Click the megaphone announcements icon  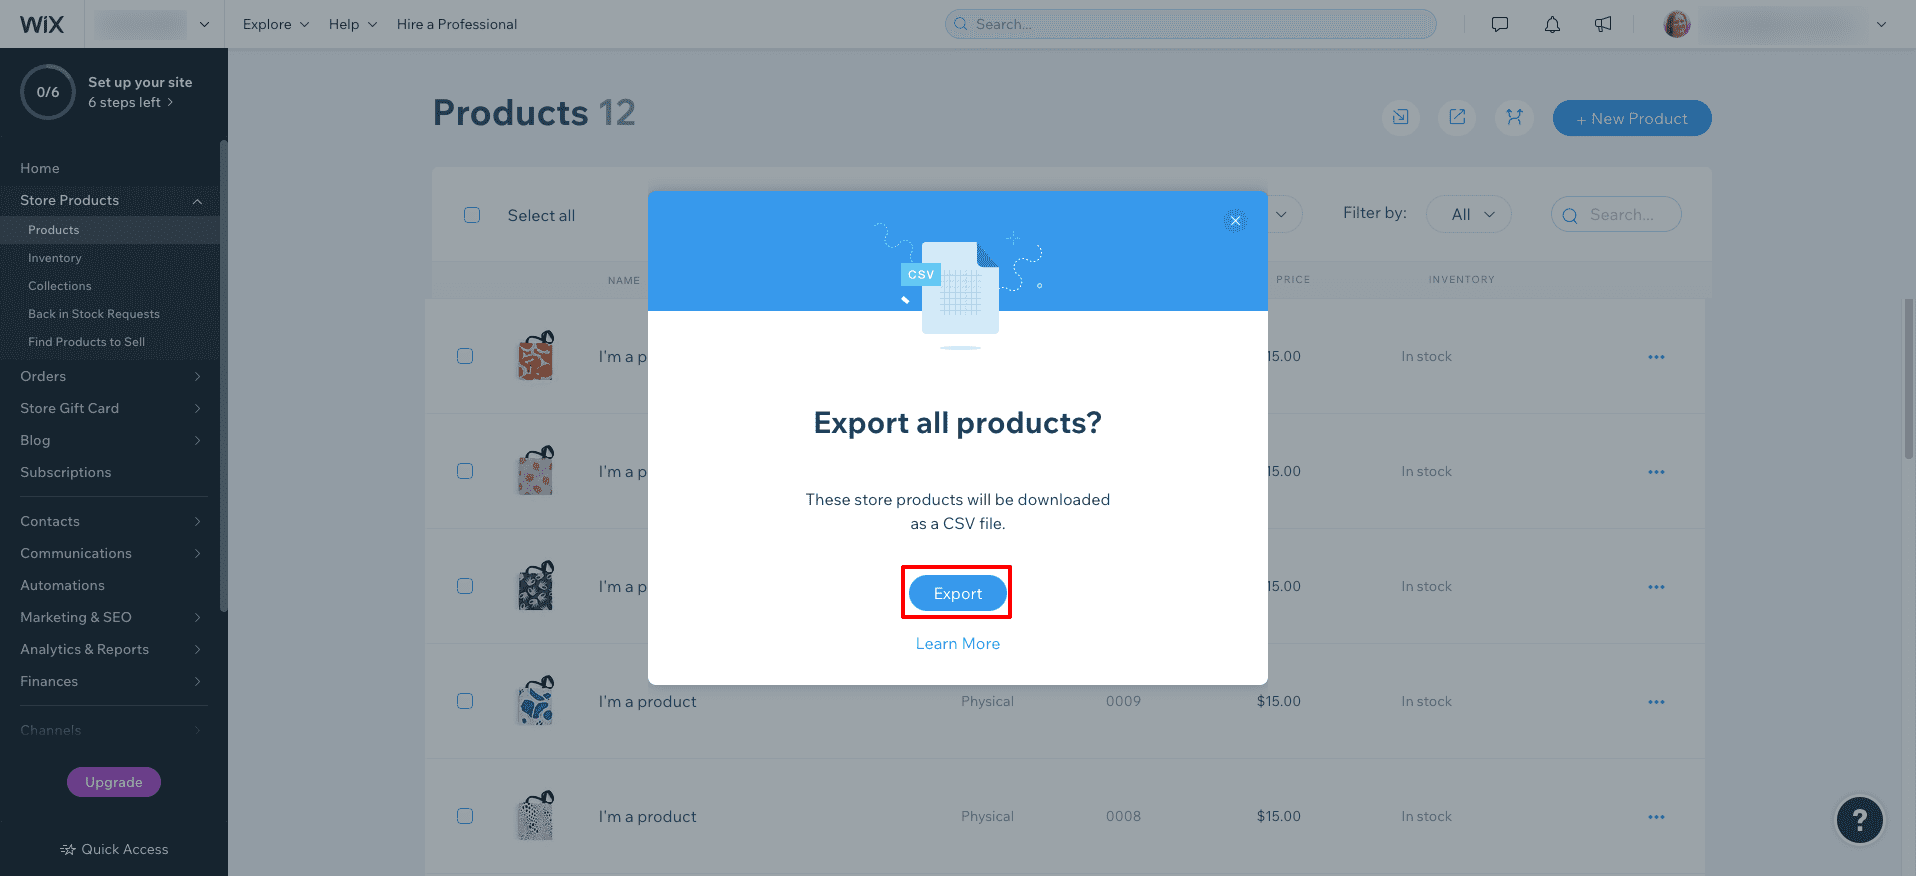[x=1602, y=24]
